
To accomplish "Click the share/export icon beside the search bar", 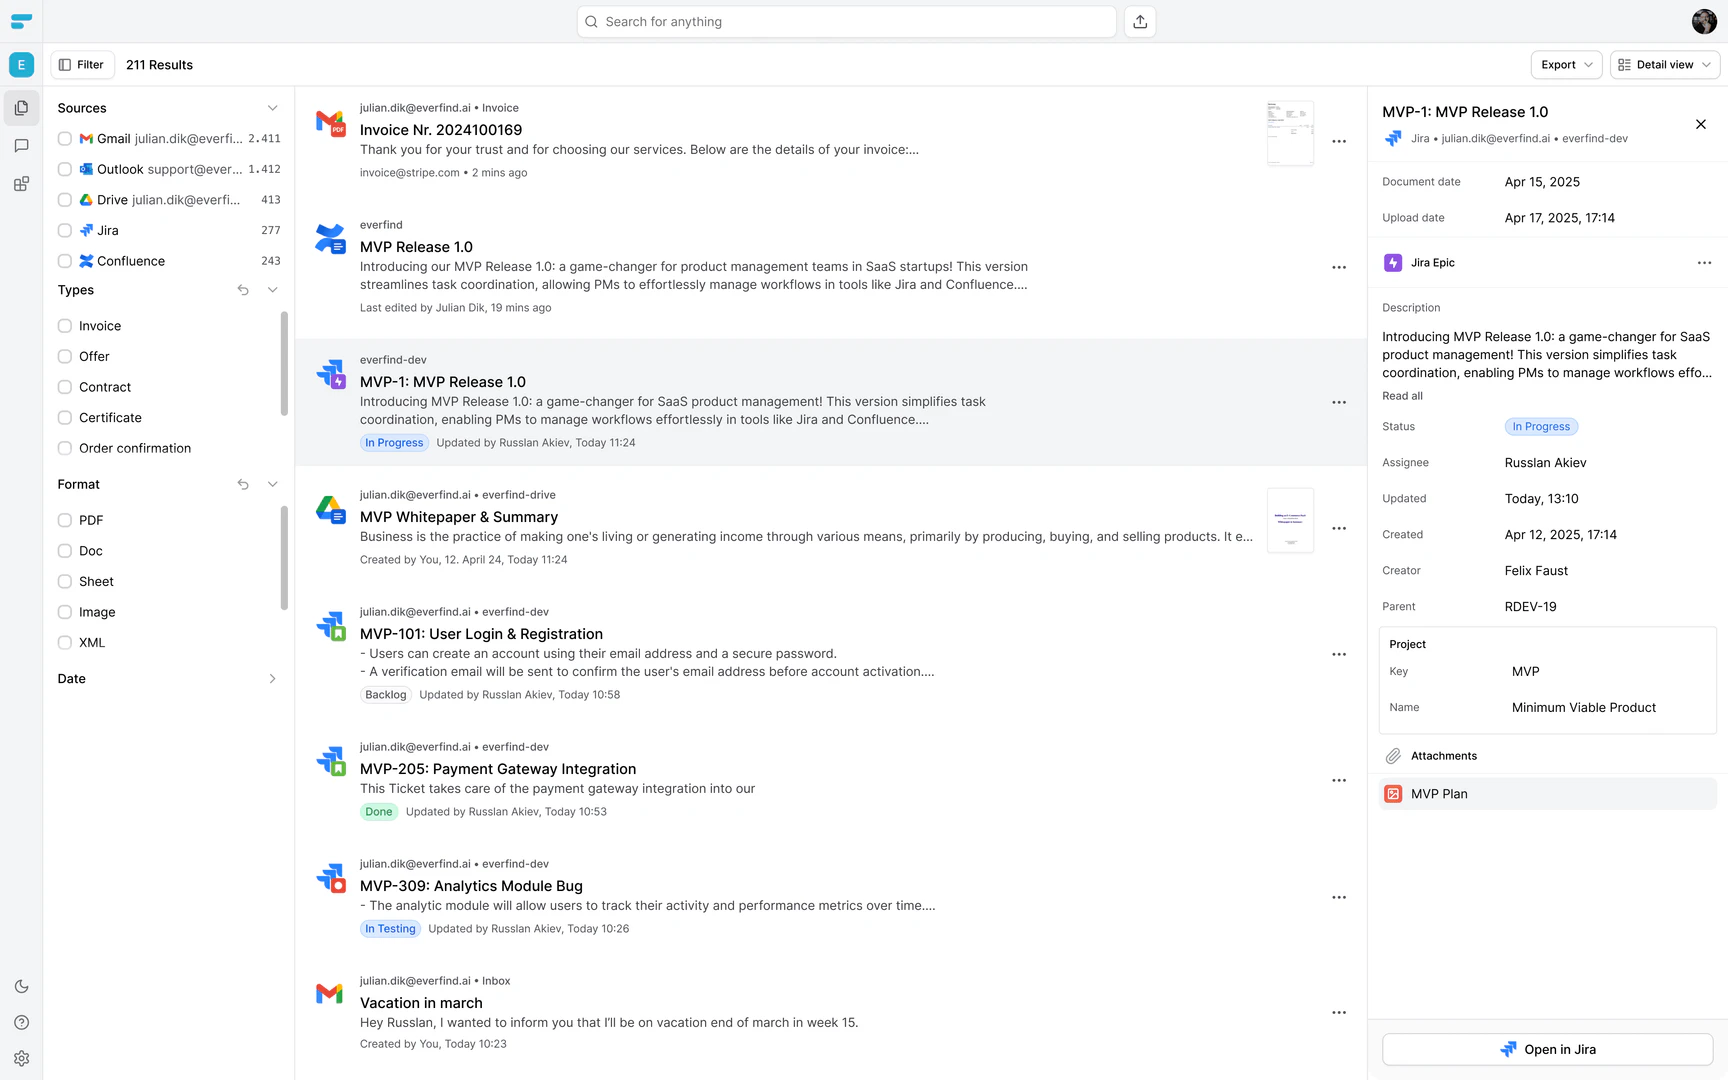I will [1139, 21].
